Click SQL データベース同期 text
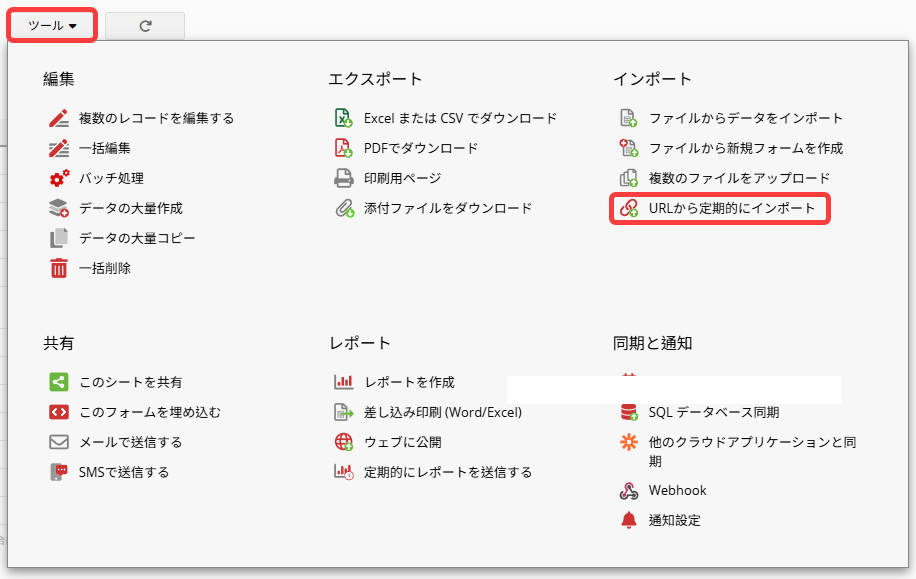The height and width of the screenshot is (579, 916). pyautogui.click(x=714, y=412)
